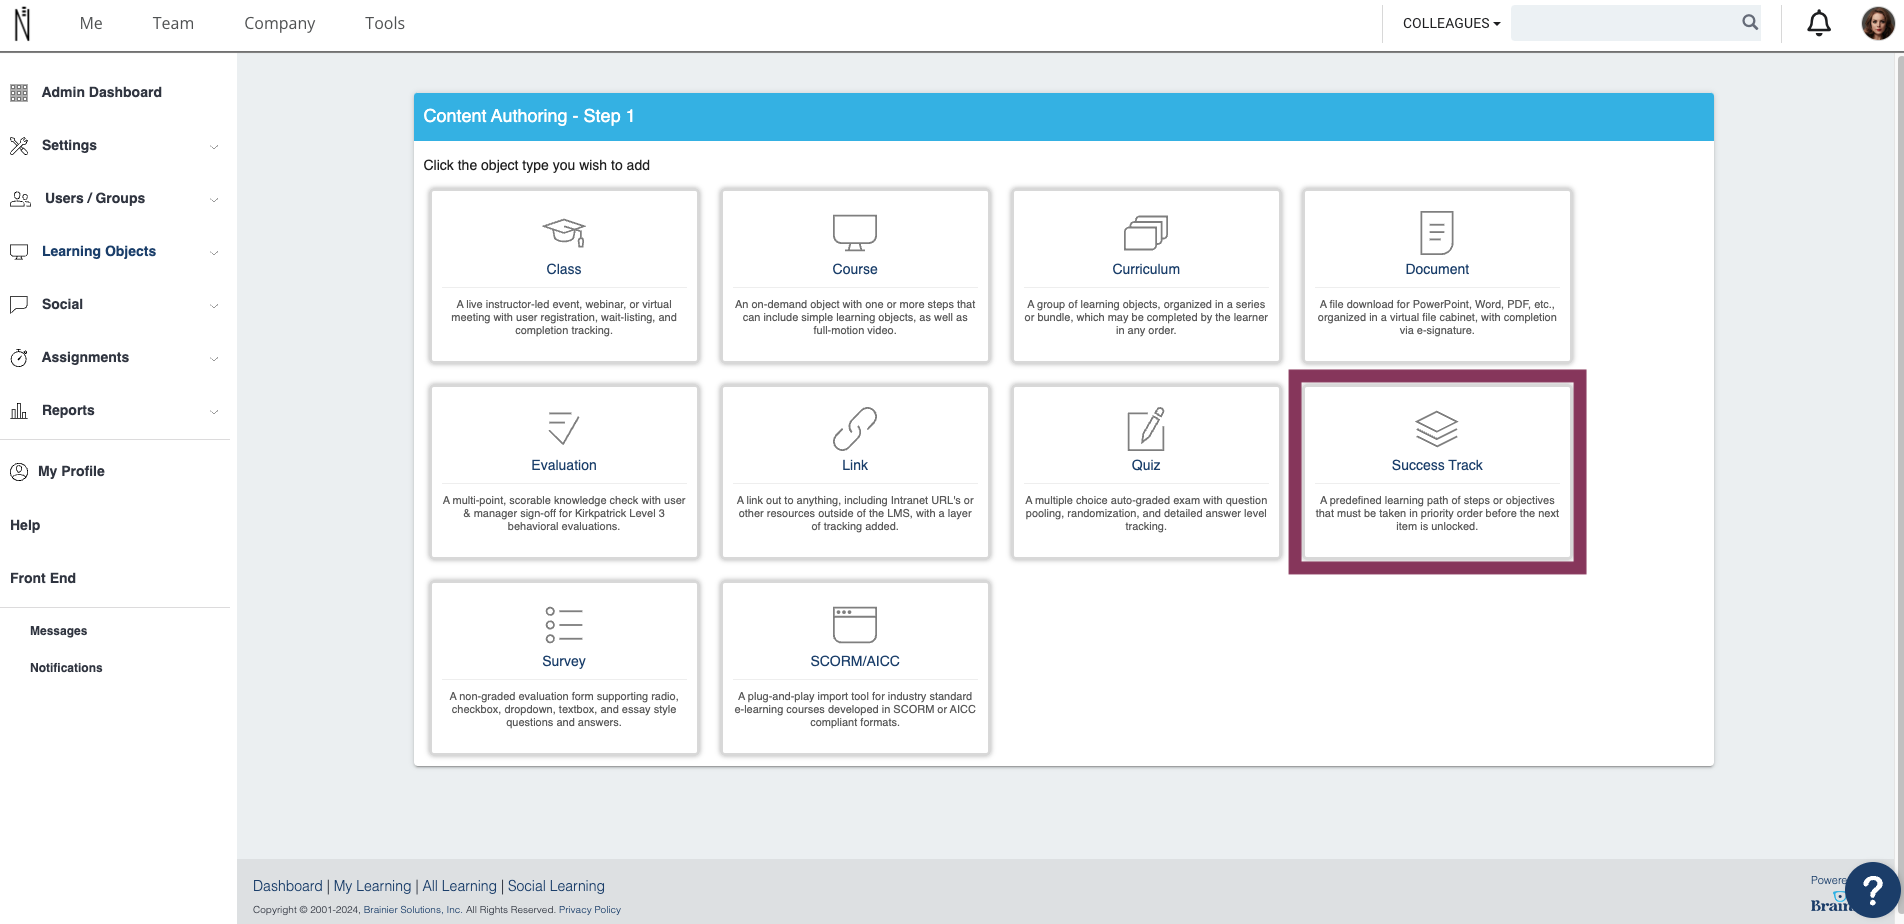
Task: Click the site logo at top left
Action: click(22, 23)
